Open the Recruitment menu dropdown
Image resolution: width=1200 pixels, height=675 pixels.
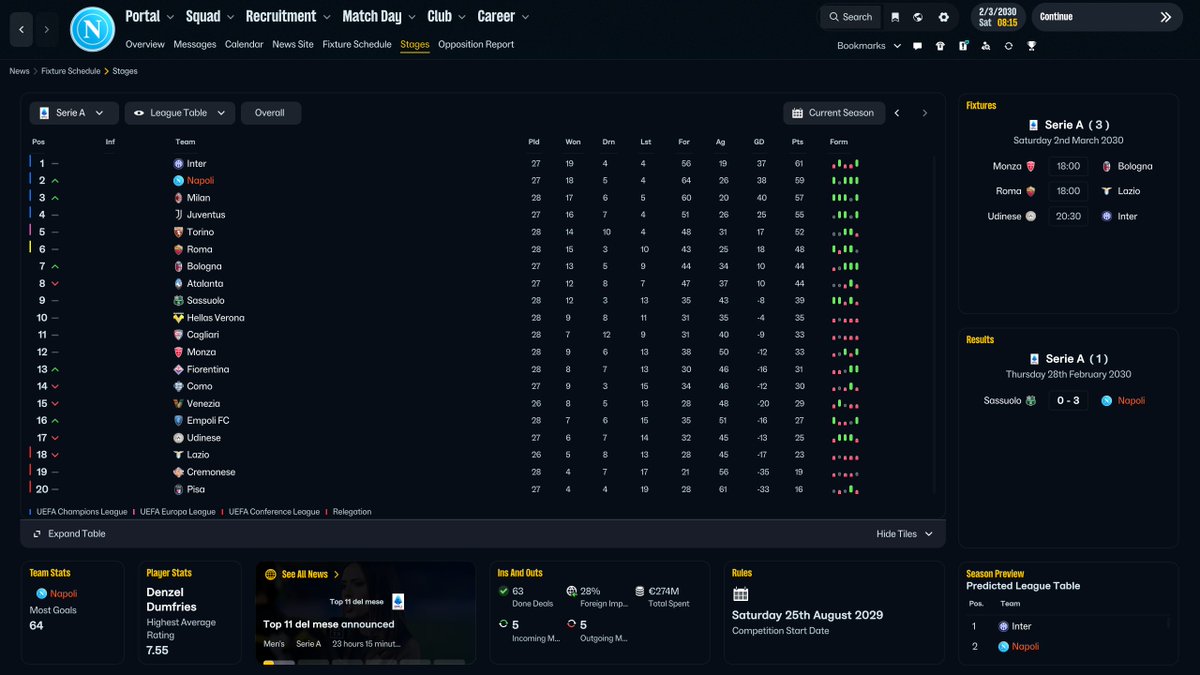coord(288,16)
